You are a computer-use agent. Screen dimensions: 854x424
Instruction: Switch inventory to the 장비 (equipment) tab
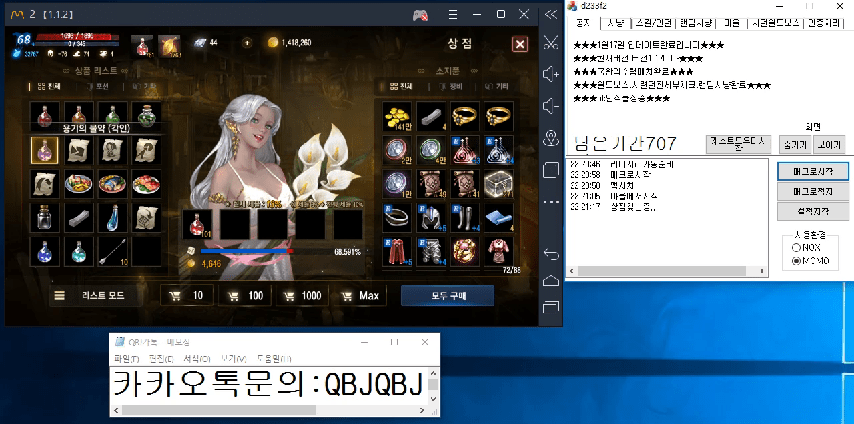pyautogui.click(x=450, y=87)
